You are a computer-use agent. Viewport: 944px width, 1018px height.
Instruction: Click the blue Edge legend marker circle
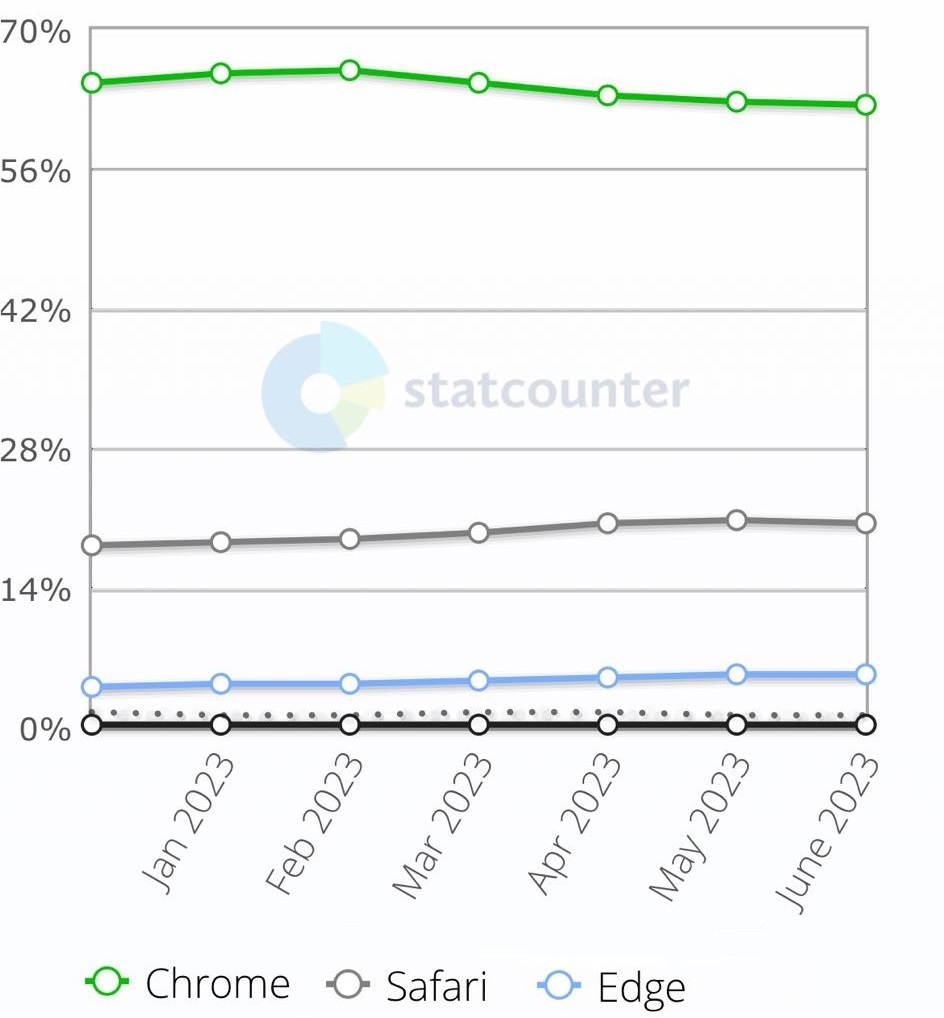(x=561, y=986)
